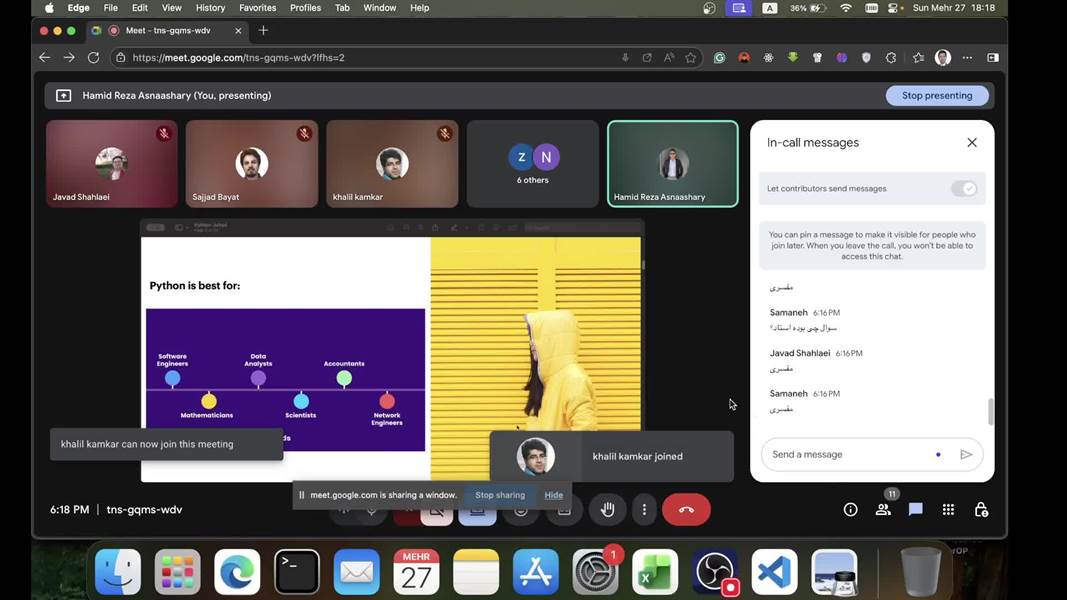
Task: Open the Favorites menu in menu bar
Action: (x=257, y=8)
